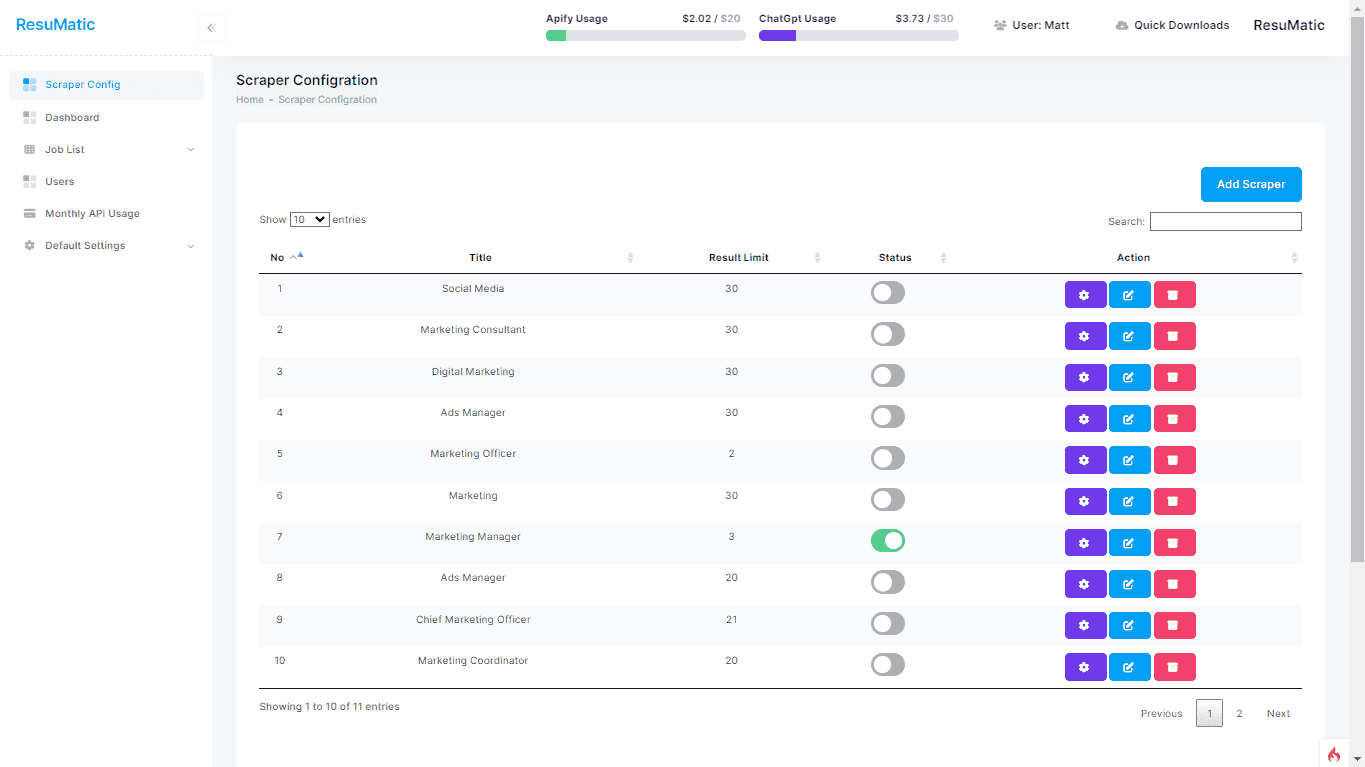This screenshot has width=1365, height=767.
Task: Collapse the sidebar with double-chevron icon
Action: point(211,28)
